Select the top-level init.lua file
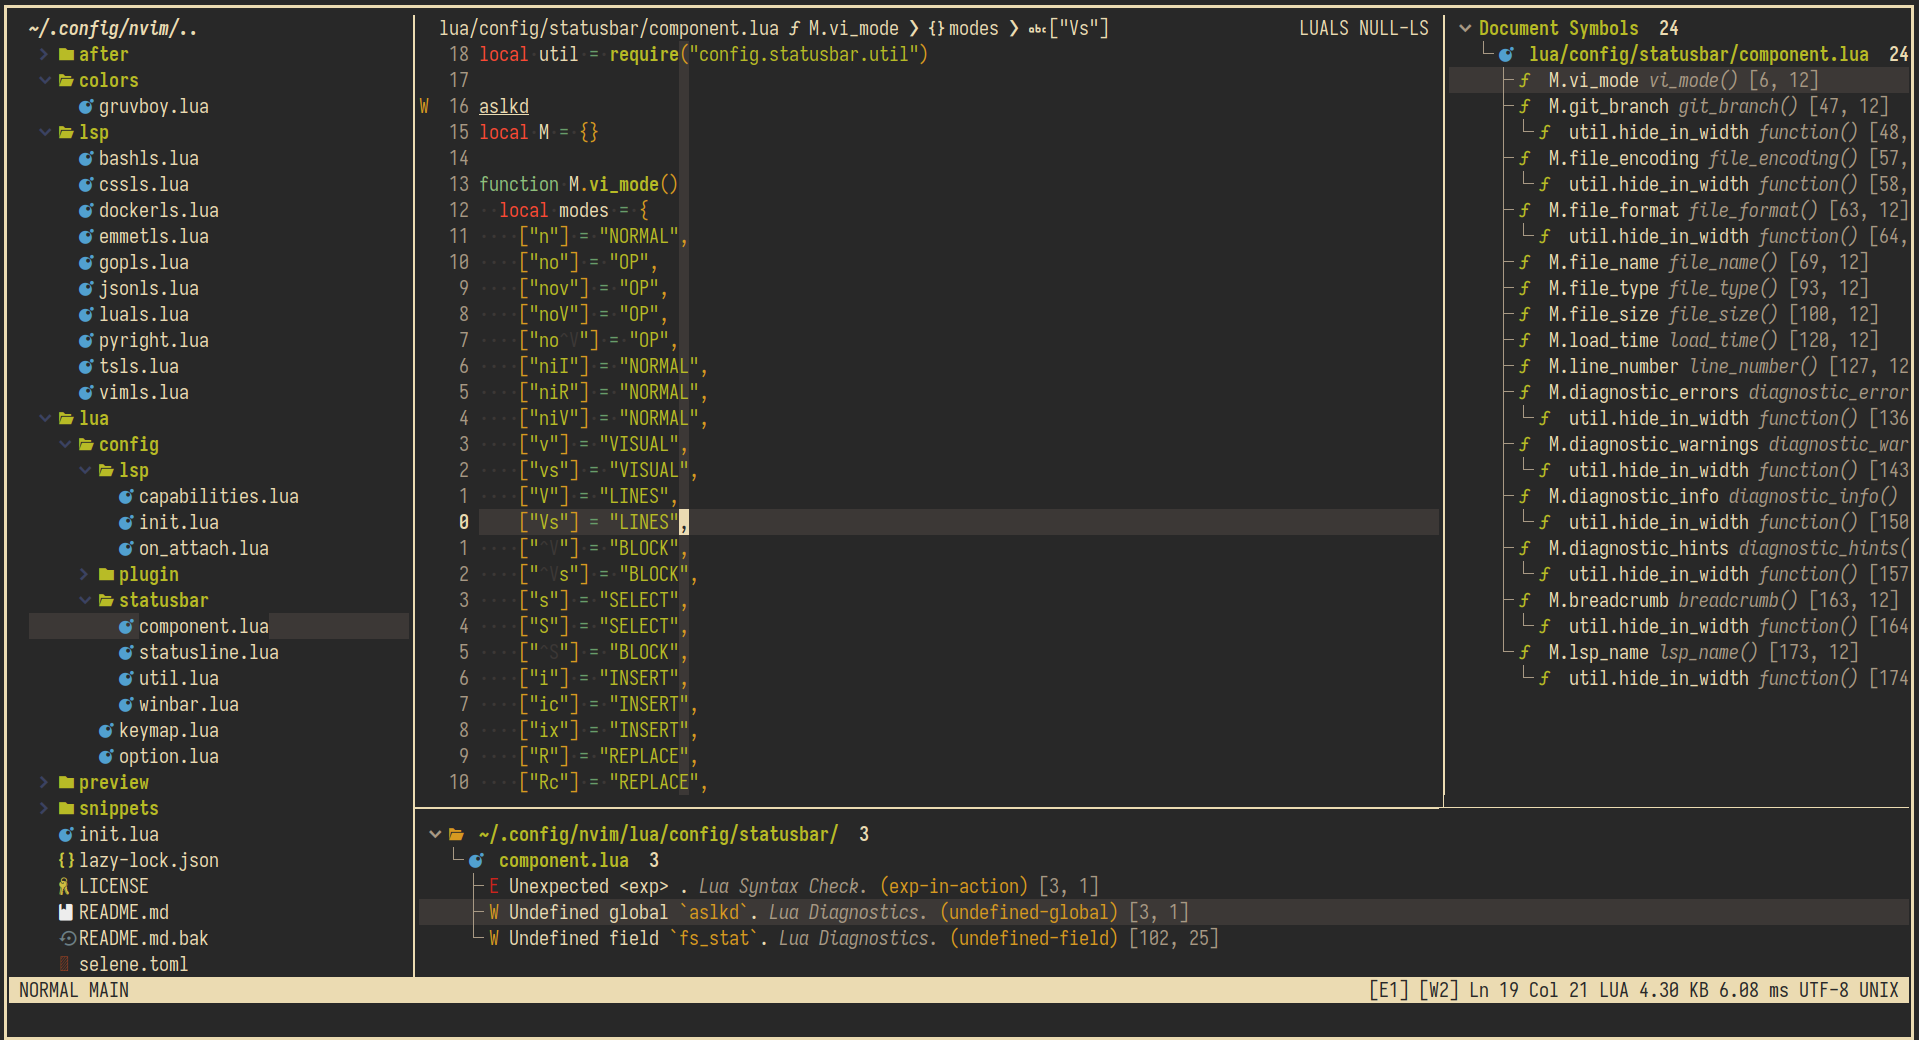1919x1040 pixels. [x=118, y=834]
